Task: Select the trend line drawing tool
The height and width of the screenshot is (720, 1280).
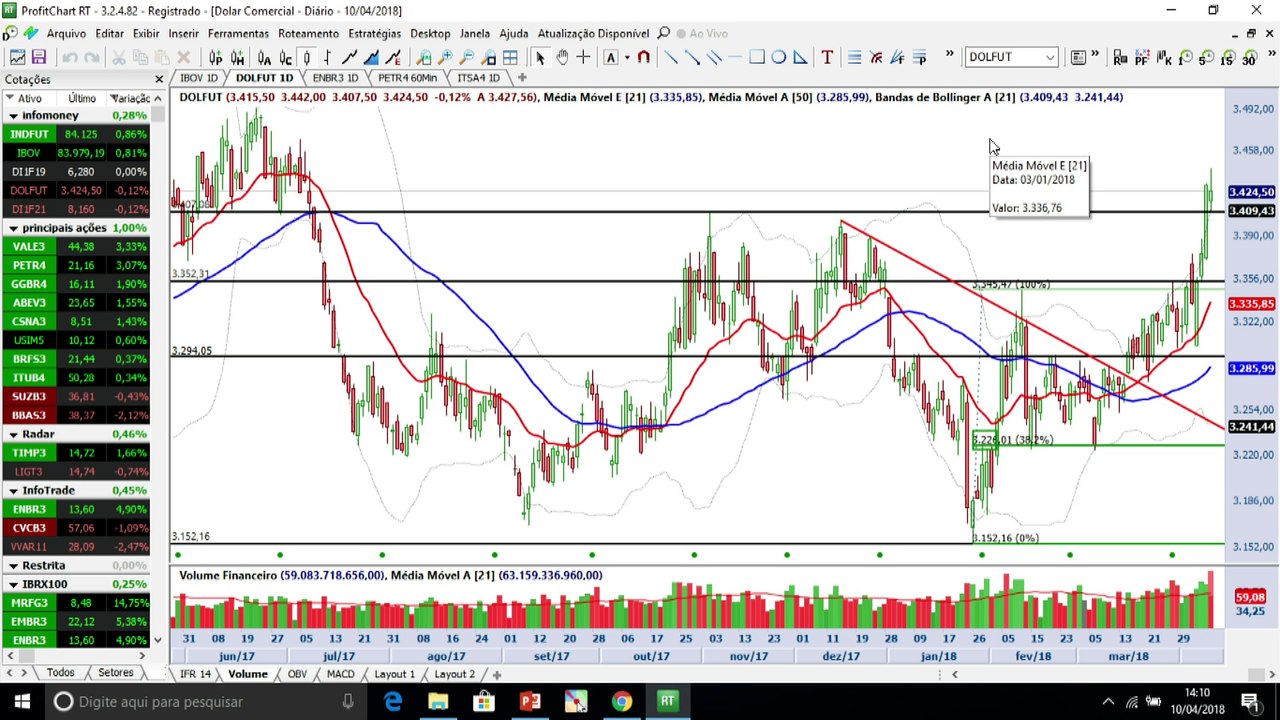Action: [671, 57]
